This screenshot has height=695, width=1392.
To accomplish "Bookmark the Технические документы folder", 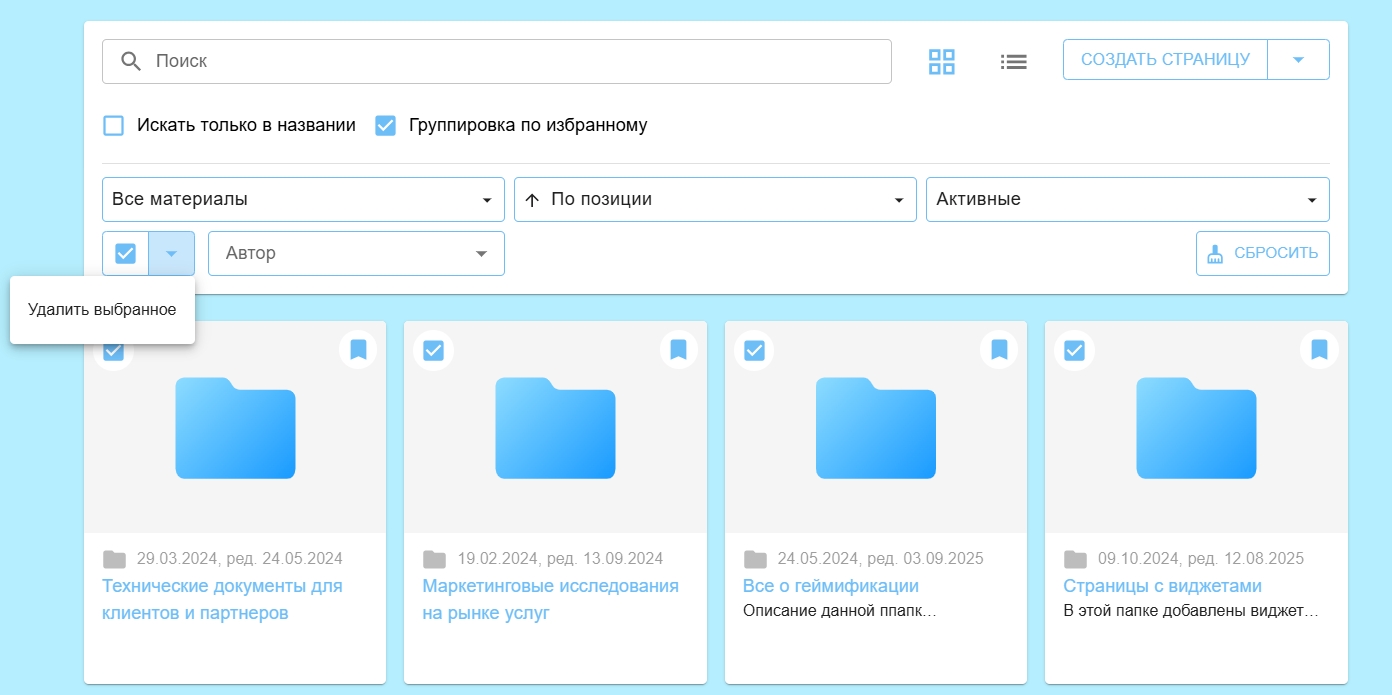I will (358, 350).
